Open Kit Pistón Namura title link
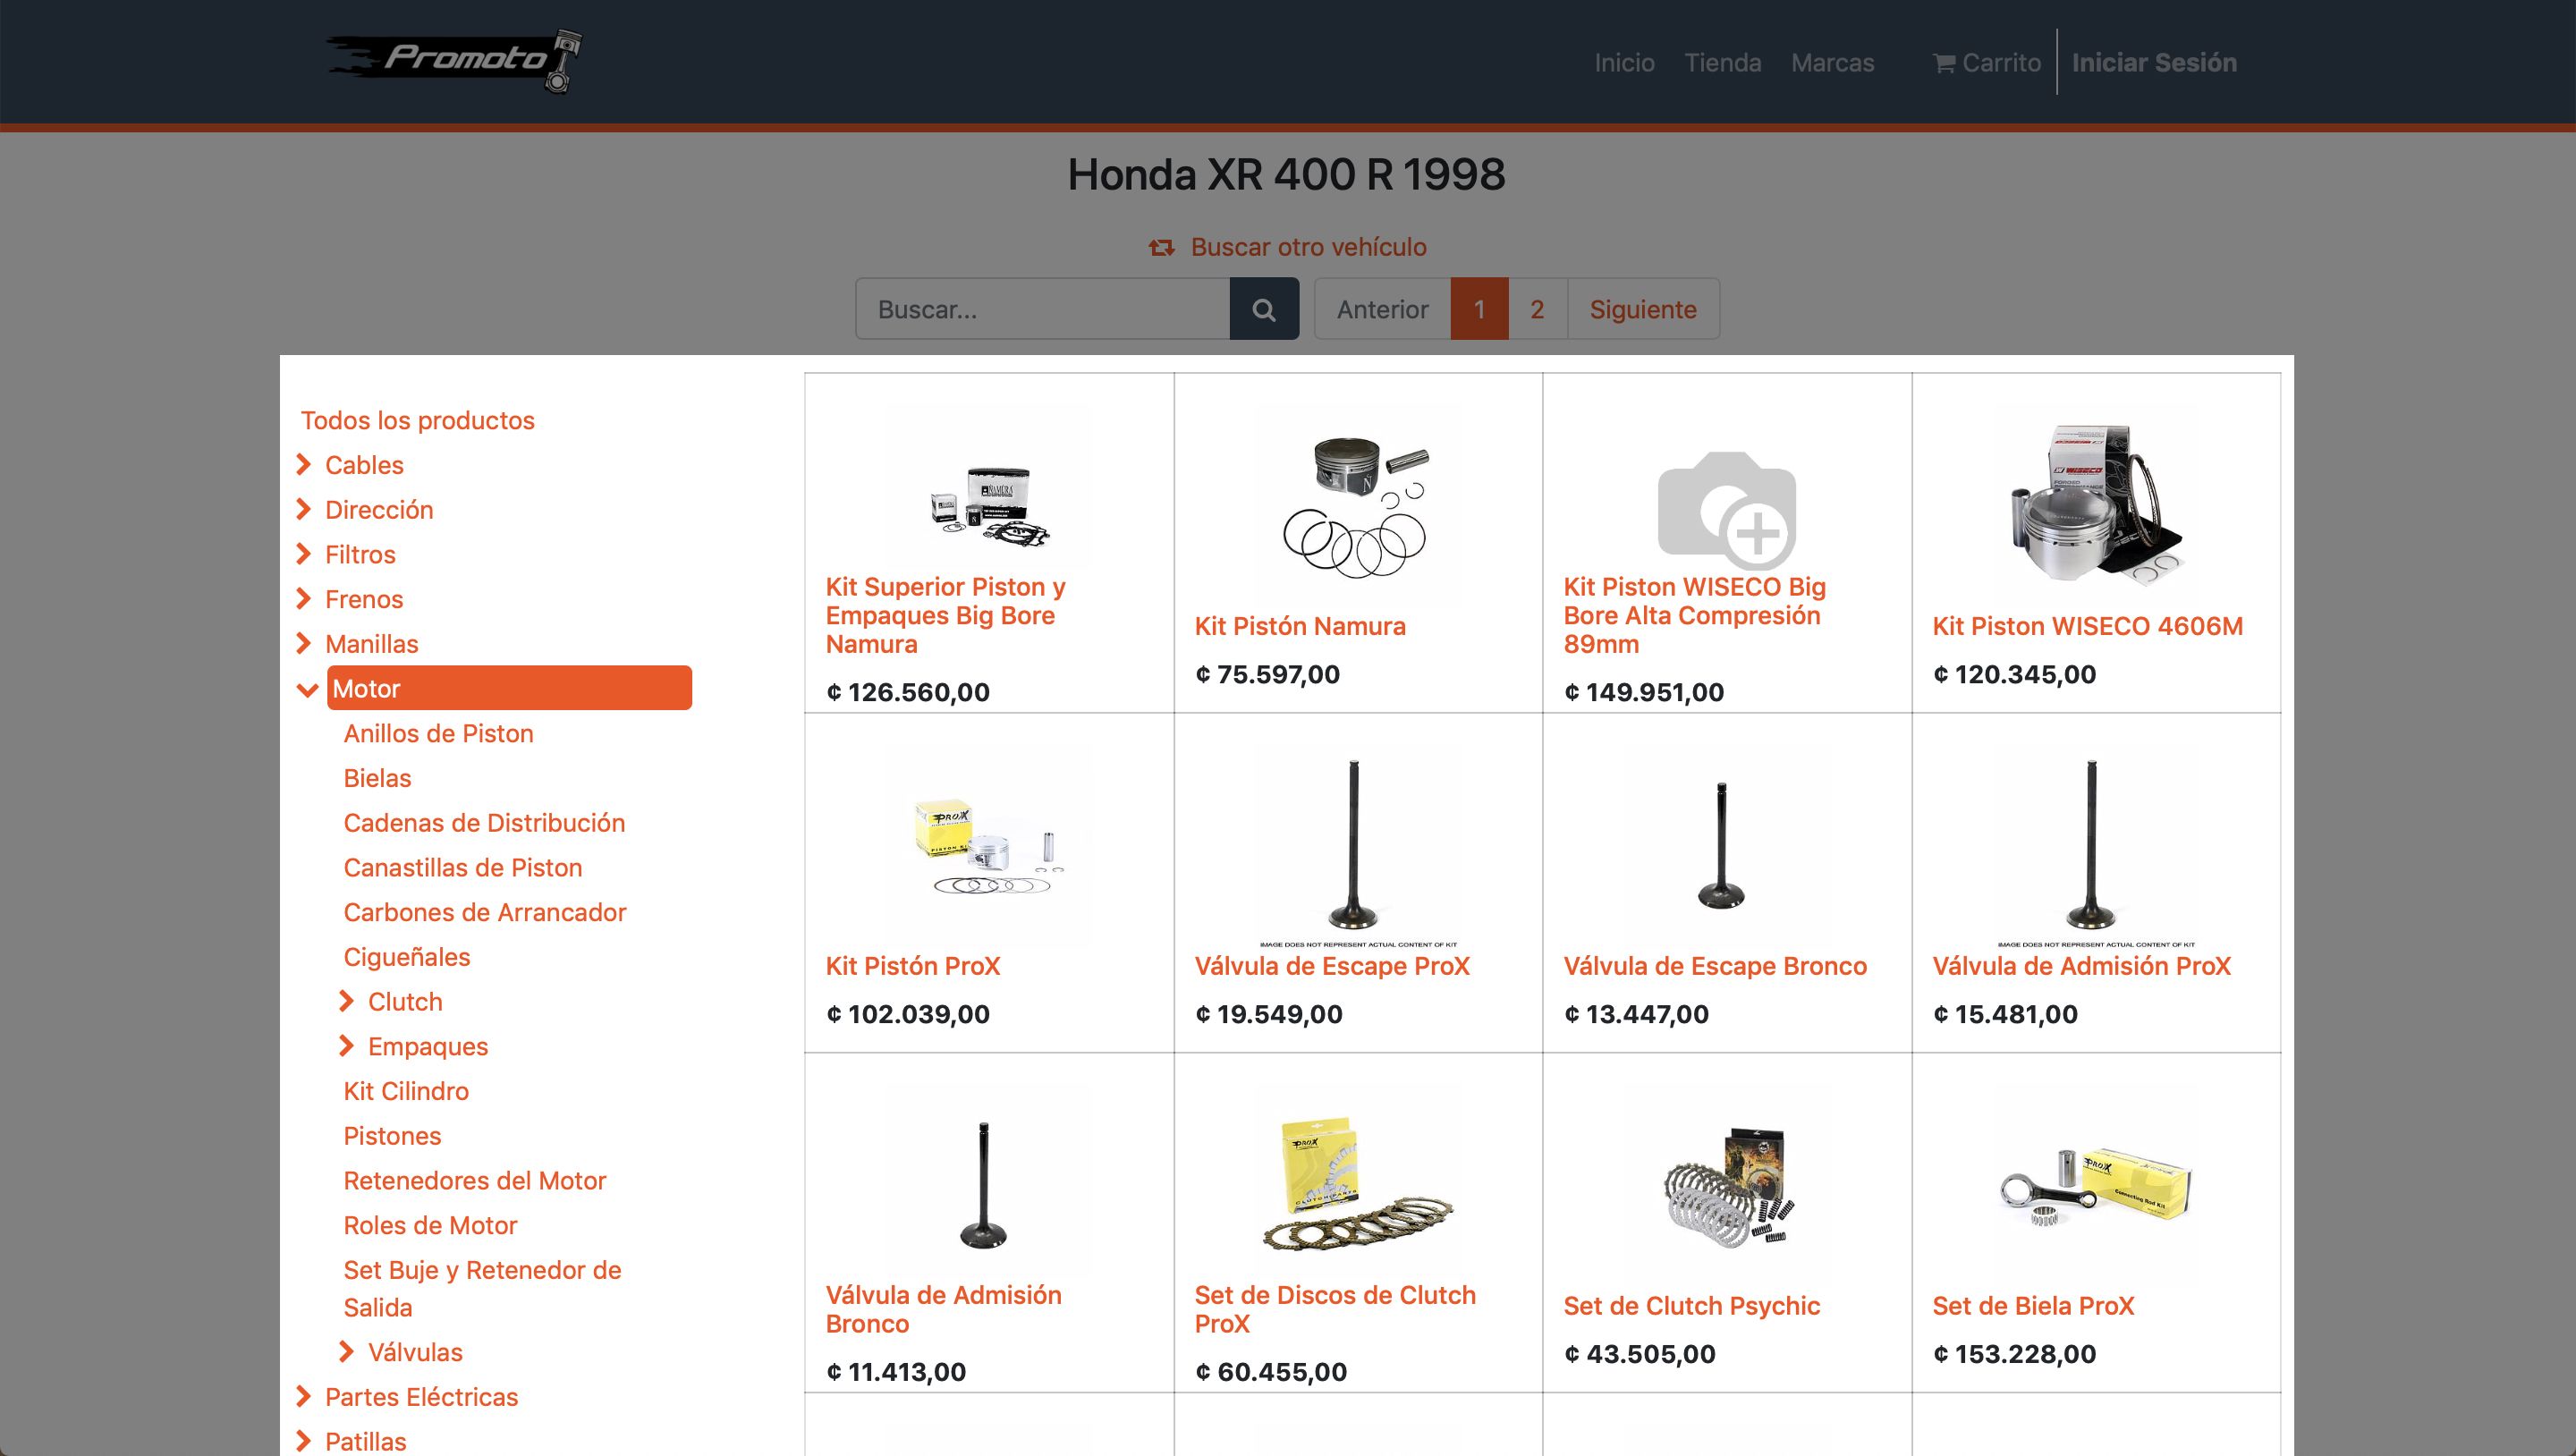 click(x=1300, y=626)
